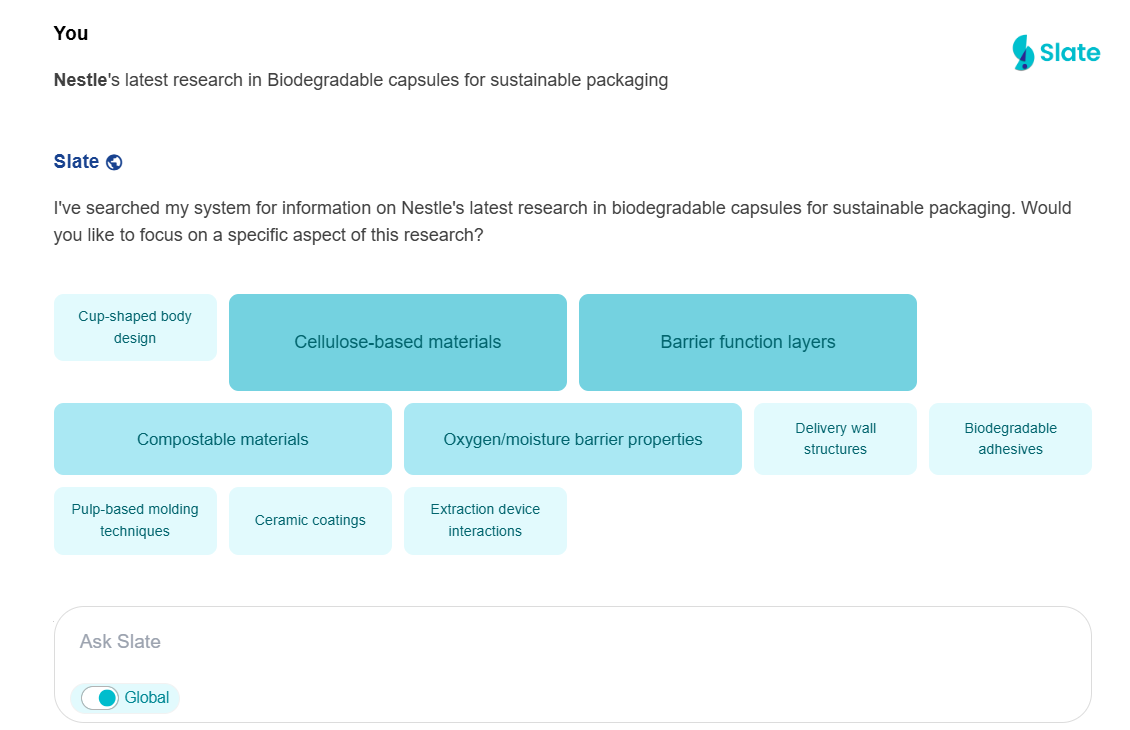
Task: Toggle the Global search switch
Action: [x=100, y=698]
